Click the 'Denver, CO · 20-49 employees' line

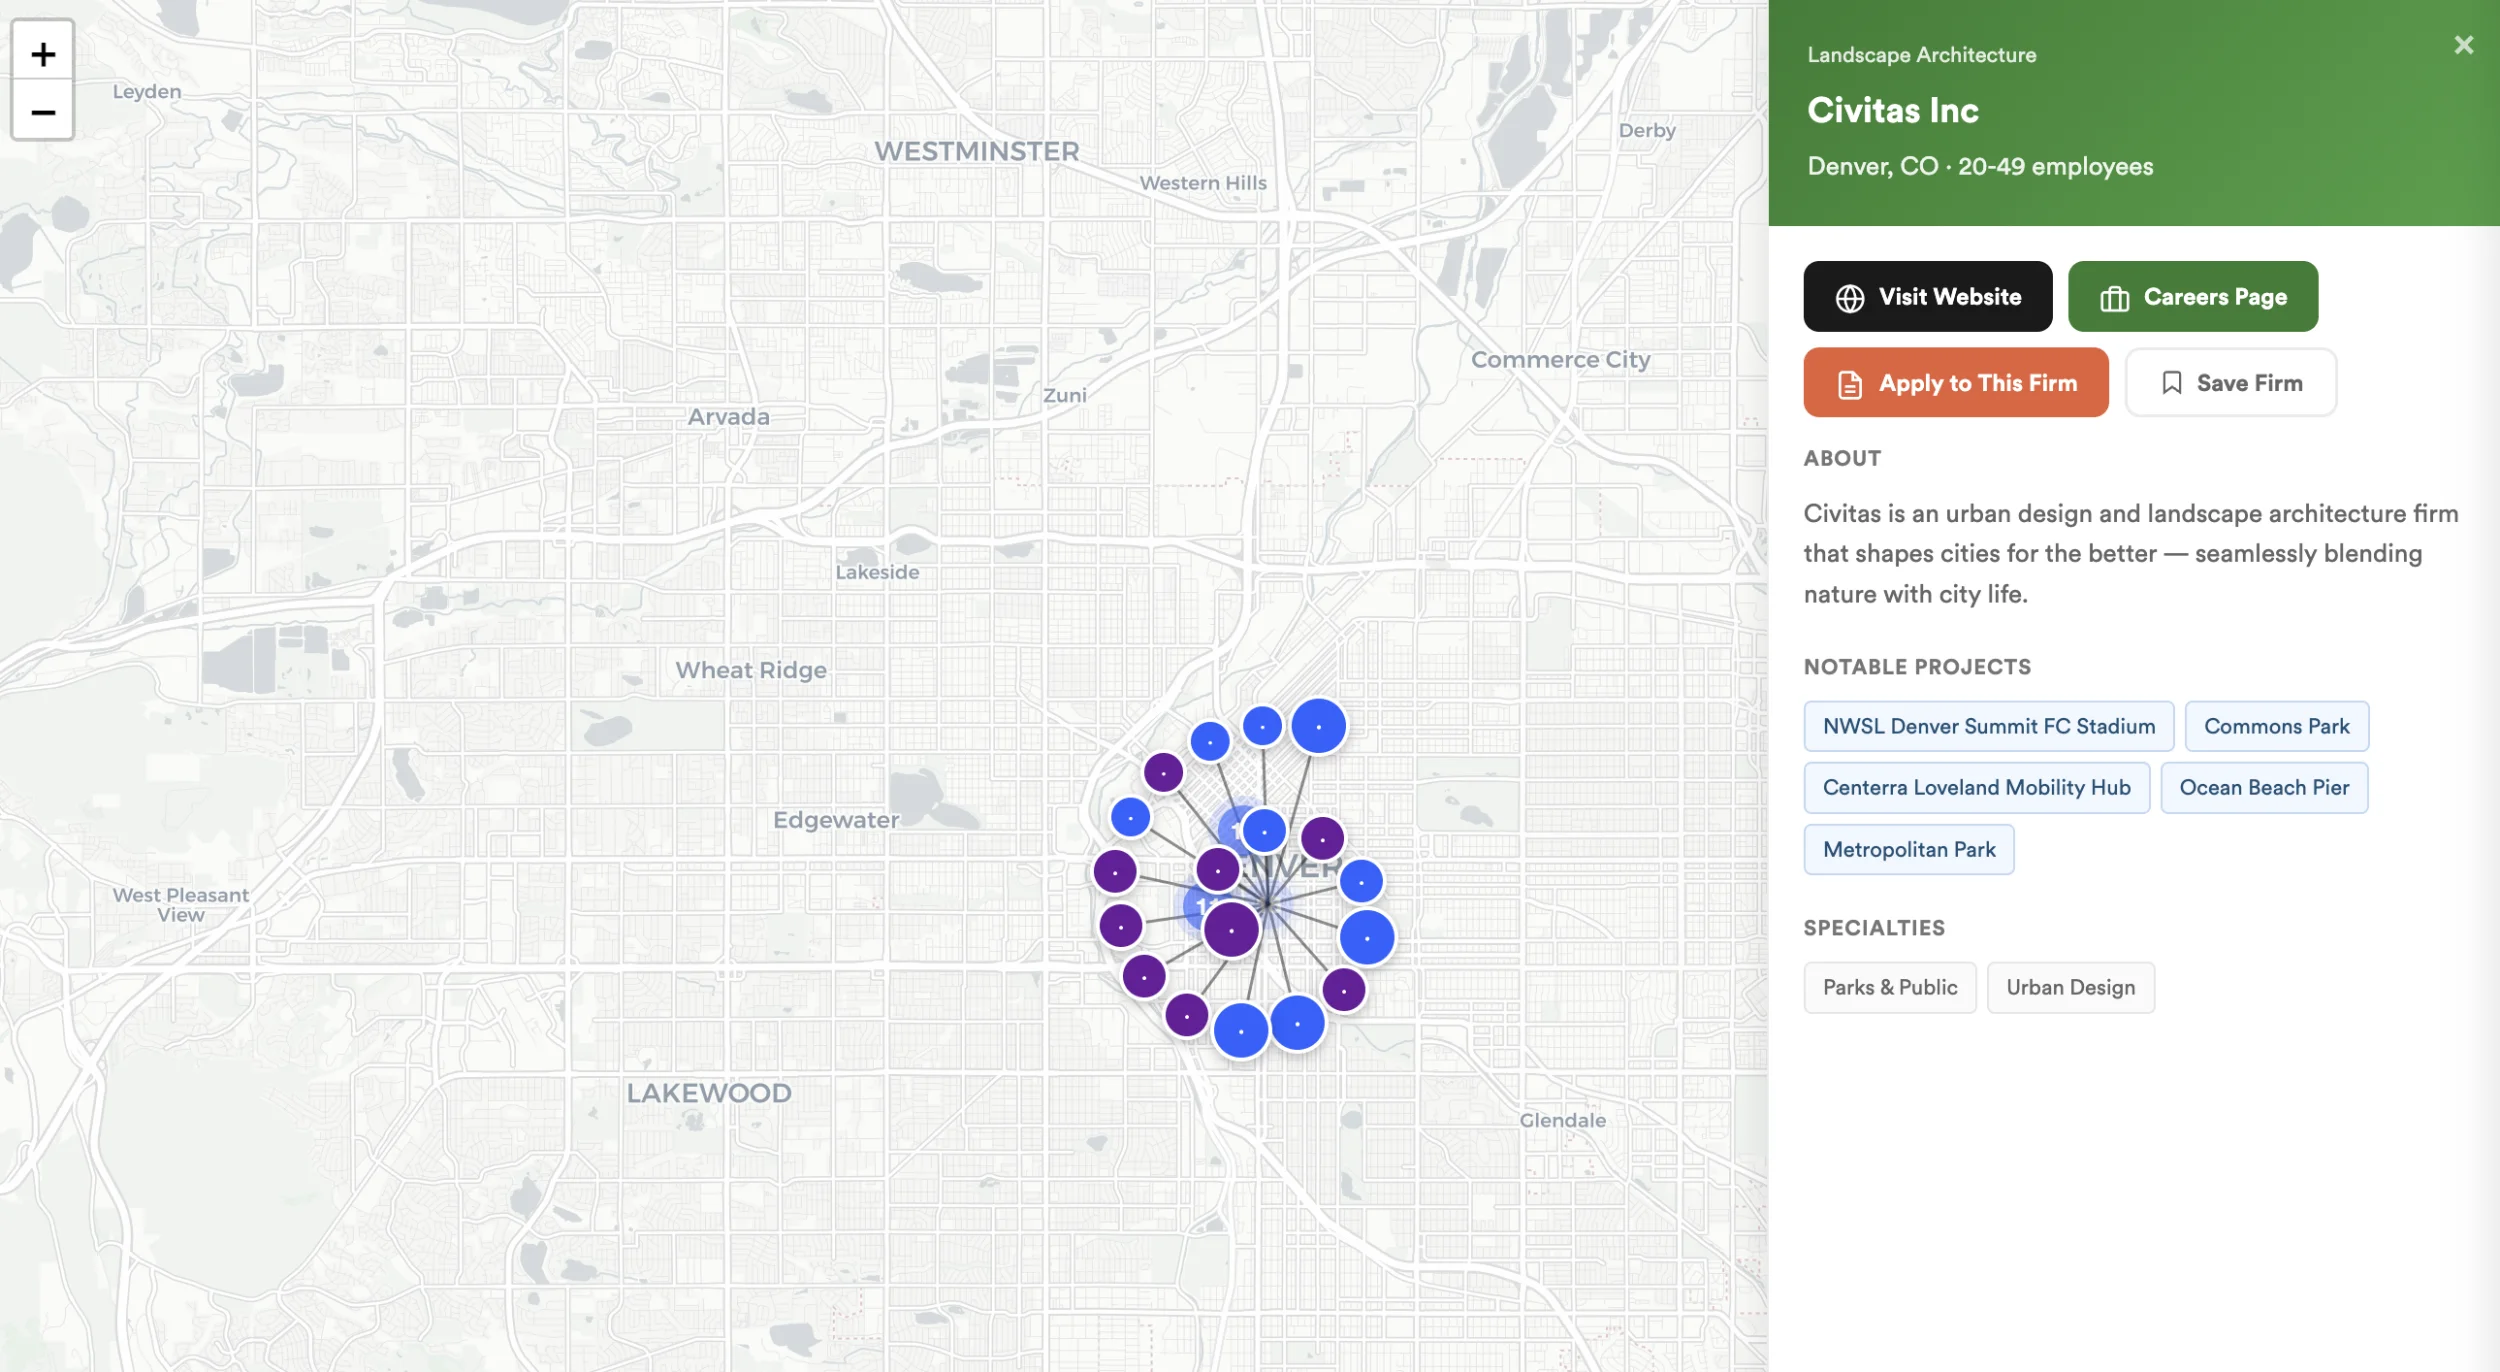click(1980, 167)
